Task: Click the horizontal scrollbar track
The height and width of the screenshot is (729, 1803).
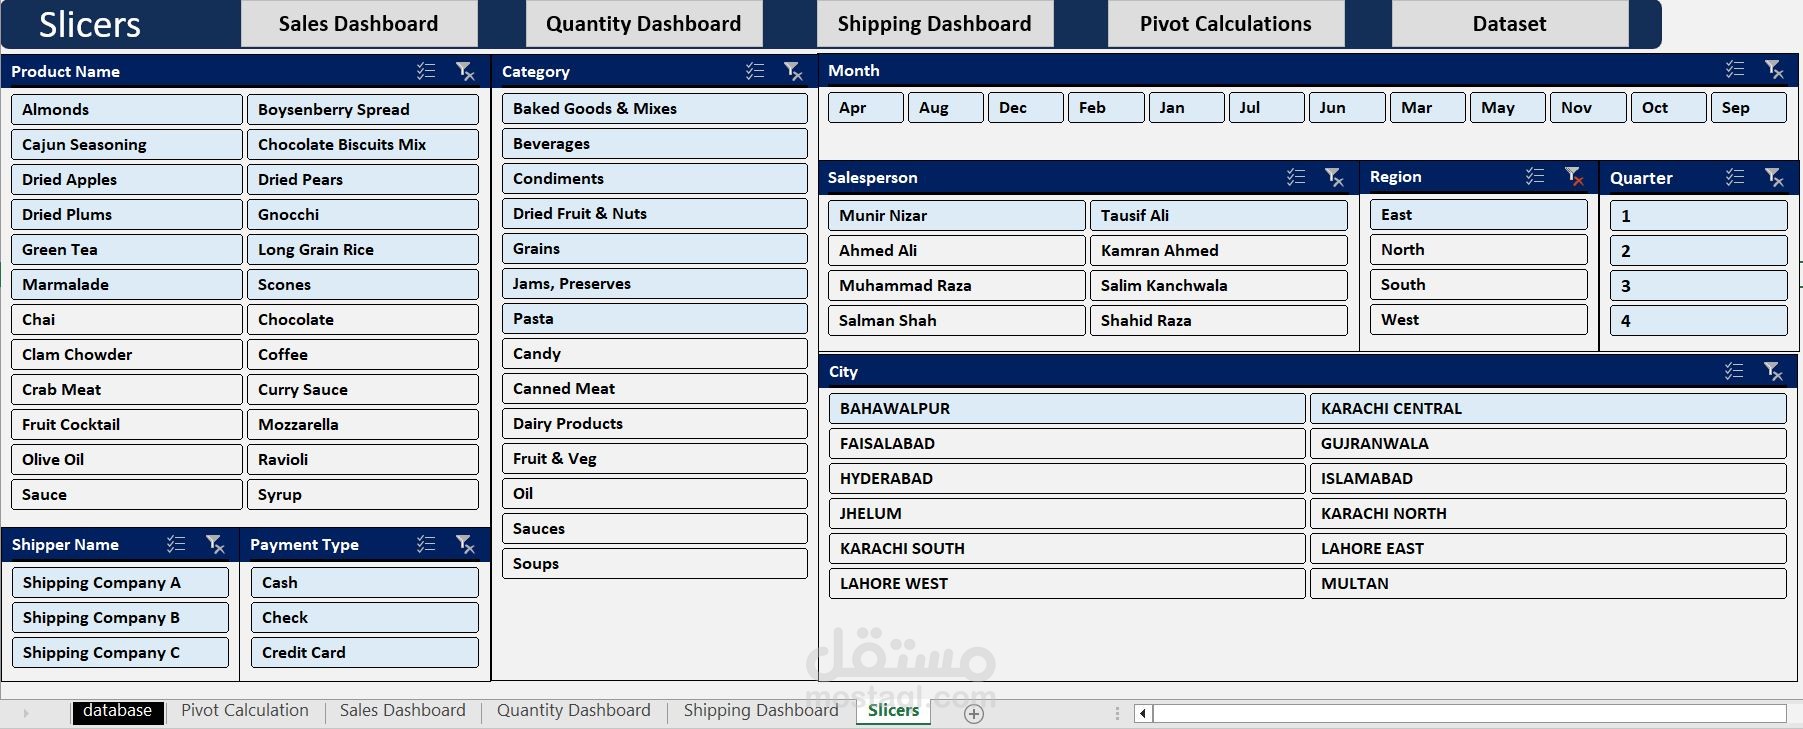Action: [x=1470, y=713]
